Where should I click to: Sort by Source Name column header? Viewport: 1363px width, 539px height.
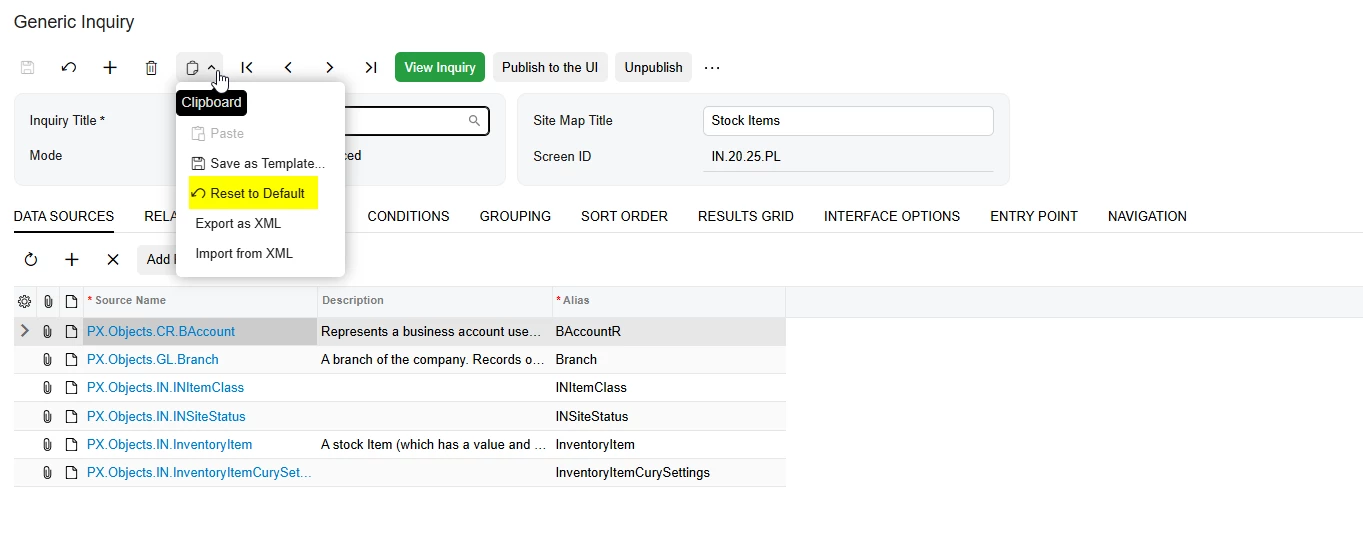point(200,301)
